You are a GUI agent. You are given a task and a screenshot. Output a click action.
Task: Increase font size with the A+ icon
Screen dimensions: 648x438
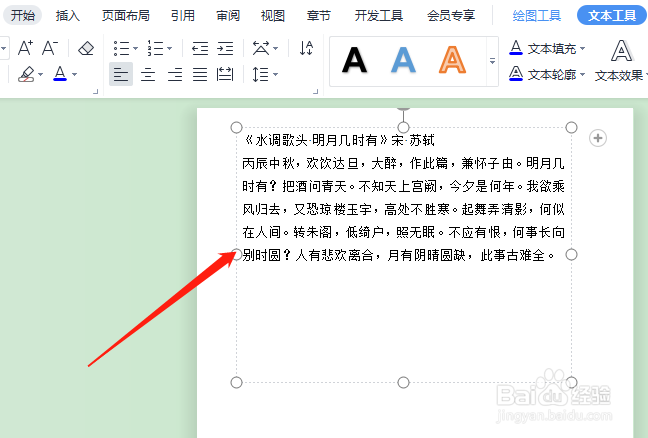click(25, 48)
